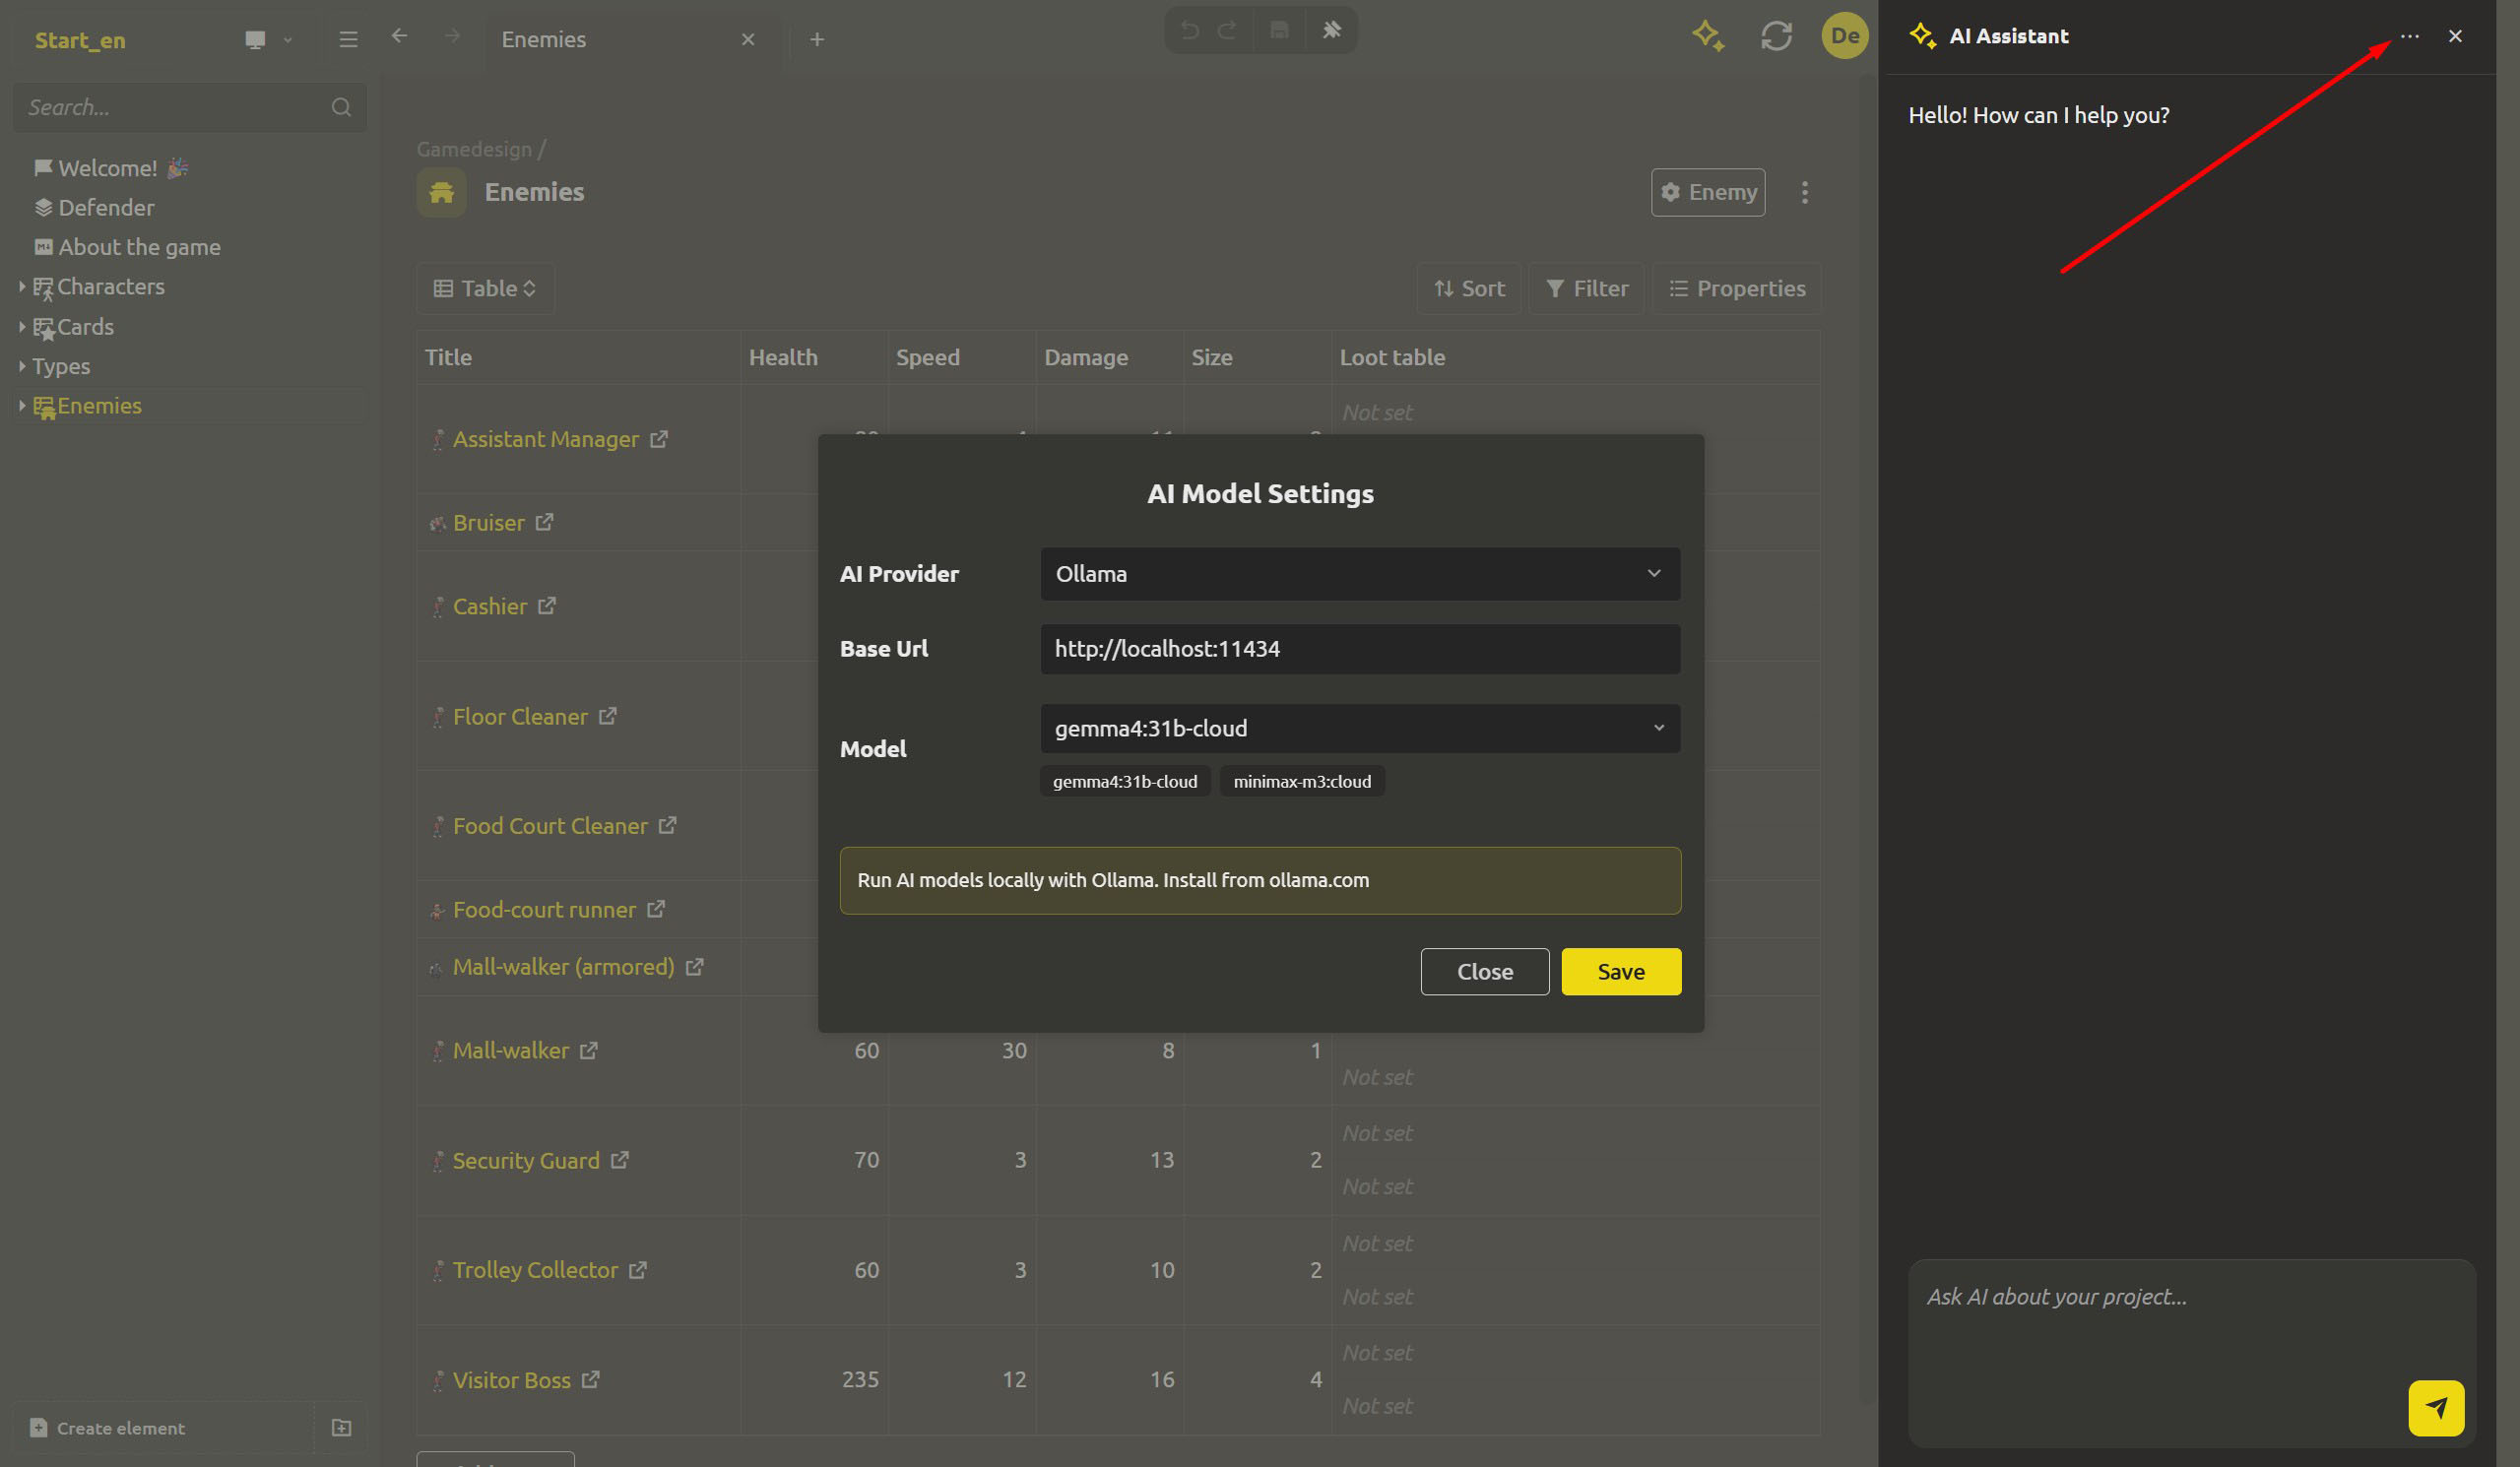
Task: Open Defender page in sidebar
Action: [x=106, y=207]
